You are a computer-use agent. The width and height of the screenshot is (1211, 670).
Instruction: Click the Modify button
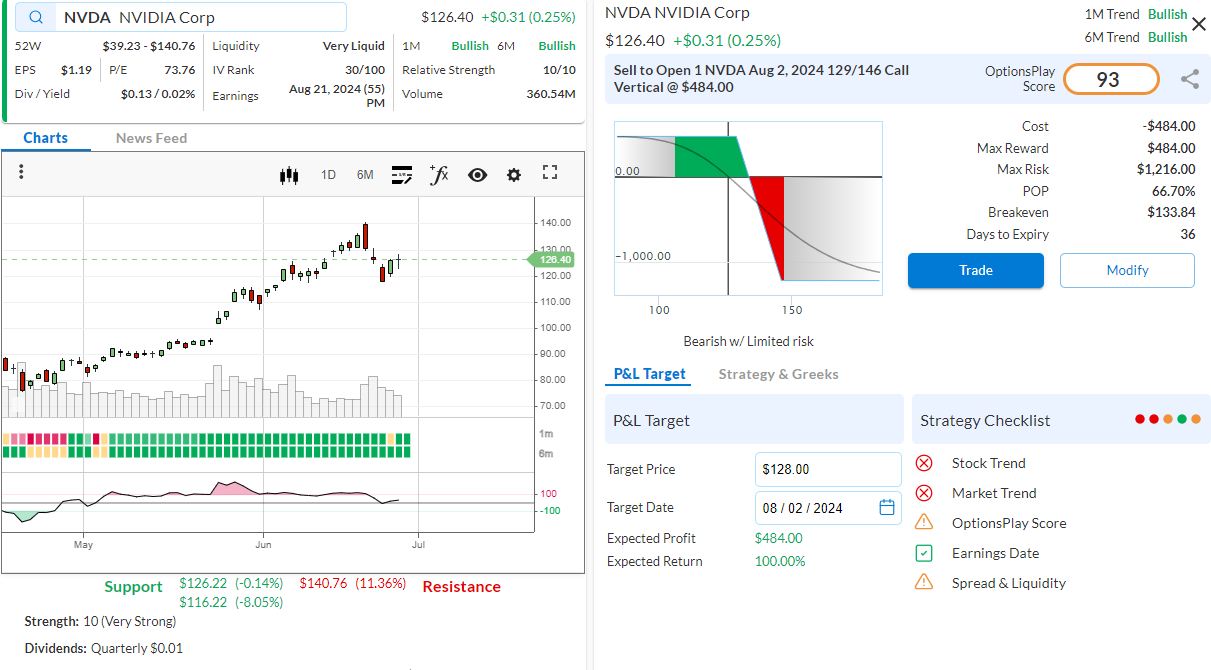(x=1127, y=270)
